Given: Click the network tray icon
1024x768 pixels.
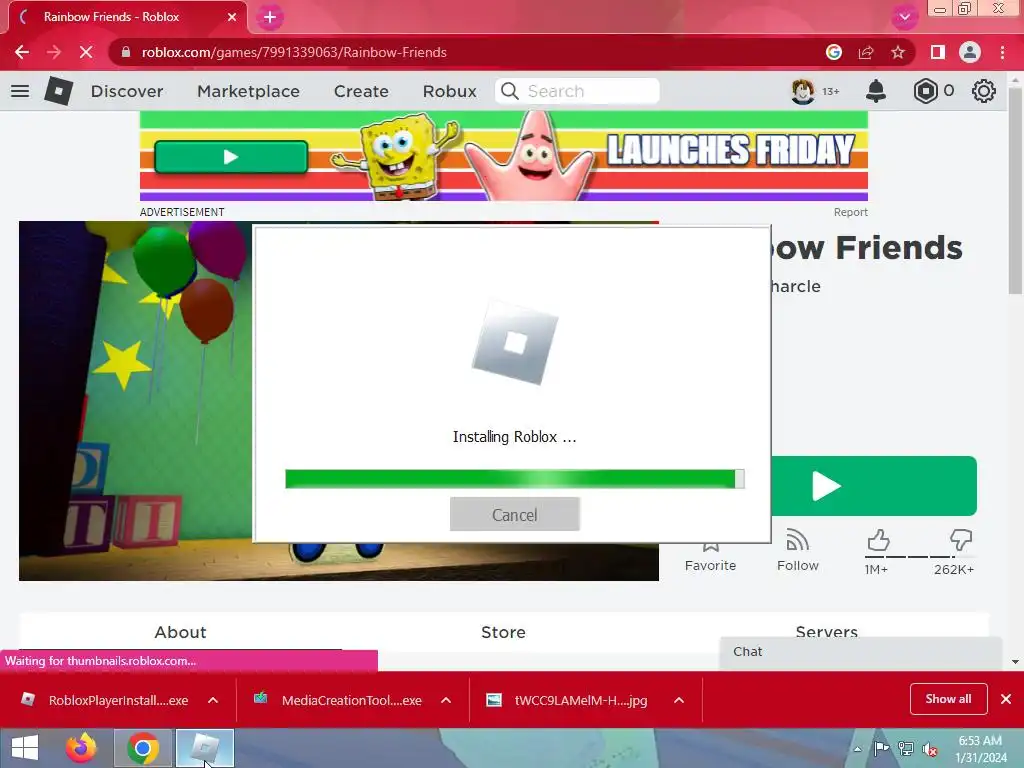Looking at the screenshot, I should tap(906, 749).
